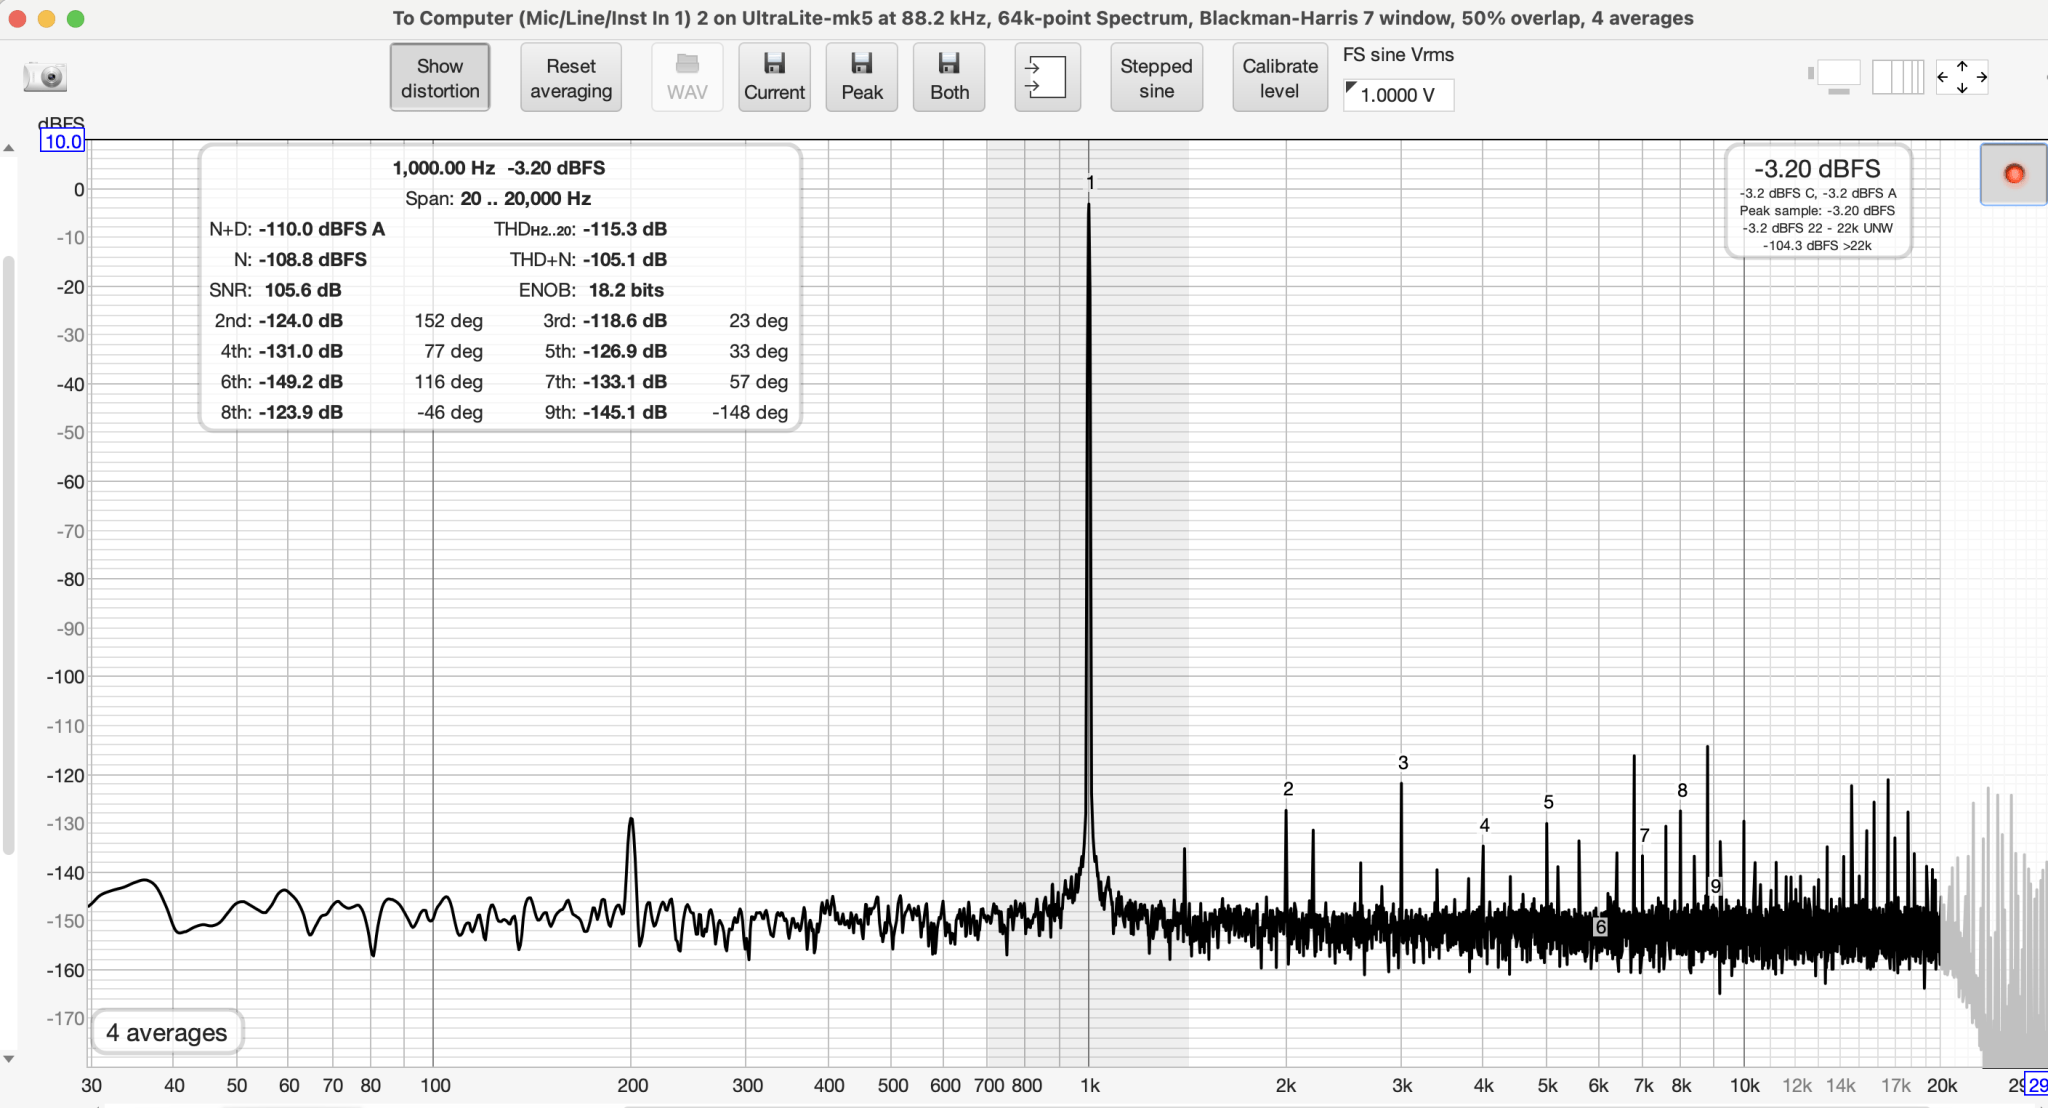Capture graph image with camera icon
Screen dimensions: 2048x1108
coord(45,77)
